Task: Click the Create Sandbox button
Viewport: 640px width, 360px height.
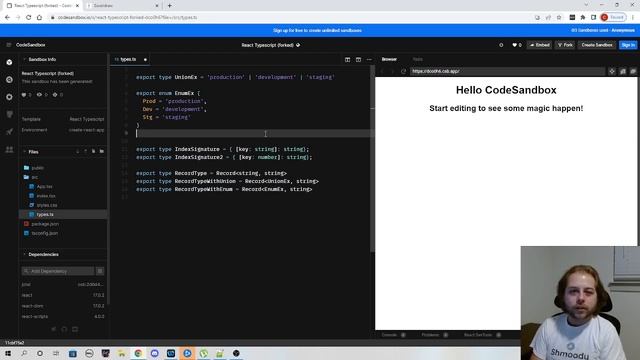Action: tap(597, 45)
